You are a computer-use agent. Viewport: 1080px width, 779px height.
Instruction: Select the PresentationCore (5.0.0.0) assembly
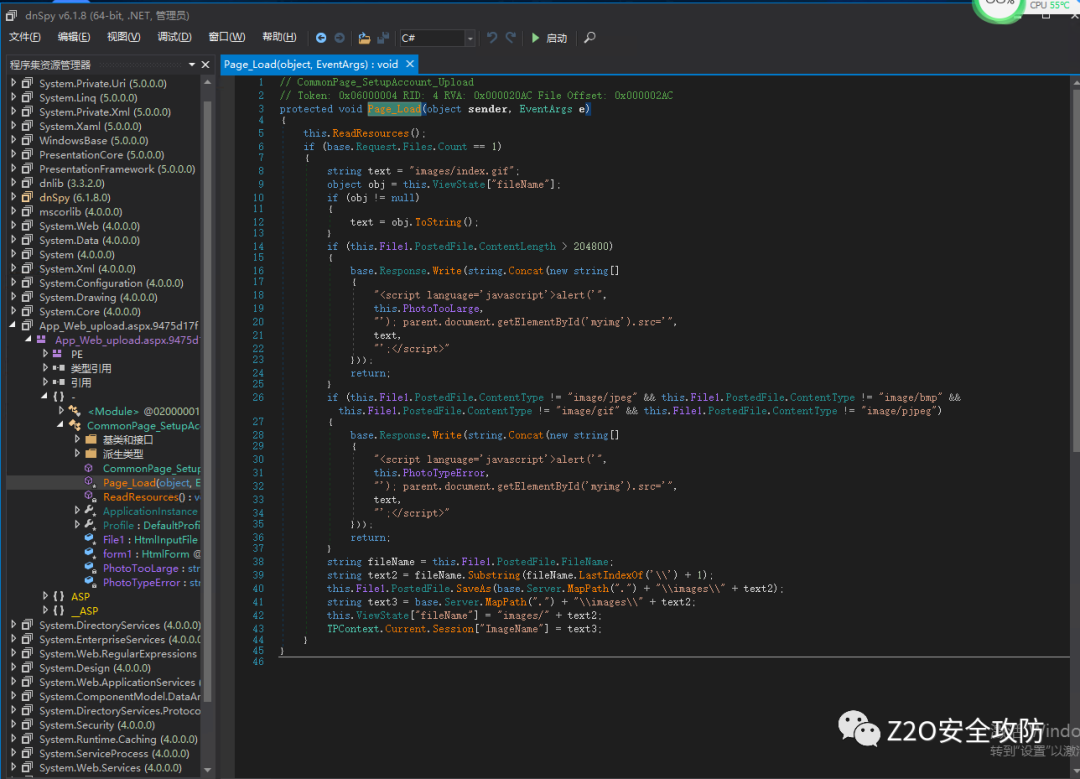[x=101, y=154]
